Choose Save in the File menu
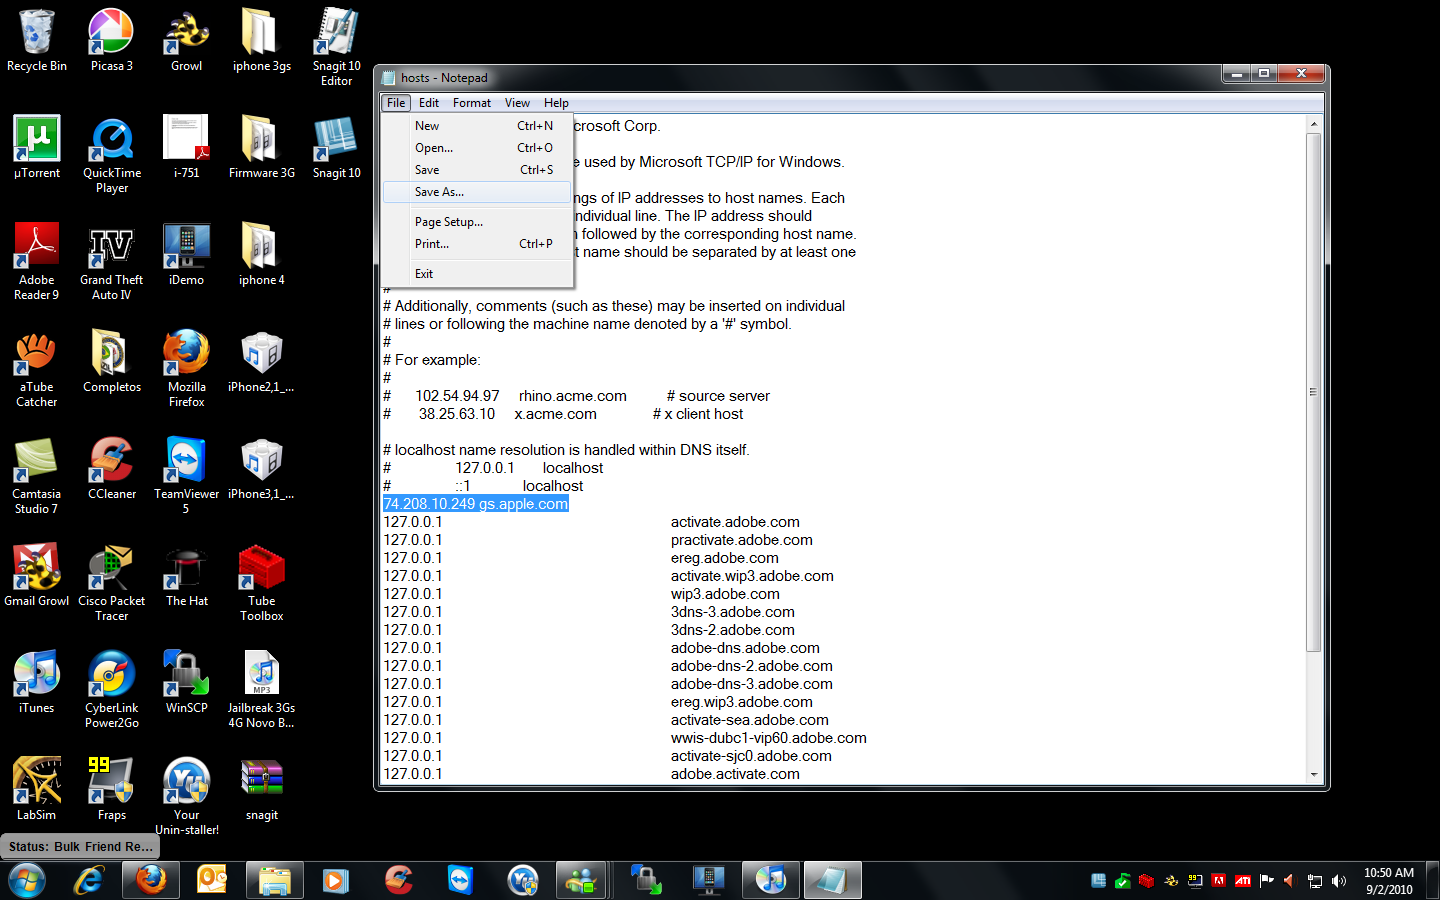The width and height of the screenshot is (1440, 900). click(477, 170)
